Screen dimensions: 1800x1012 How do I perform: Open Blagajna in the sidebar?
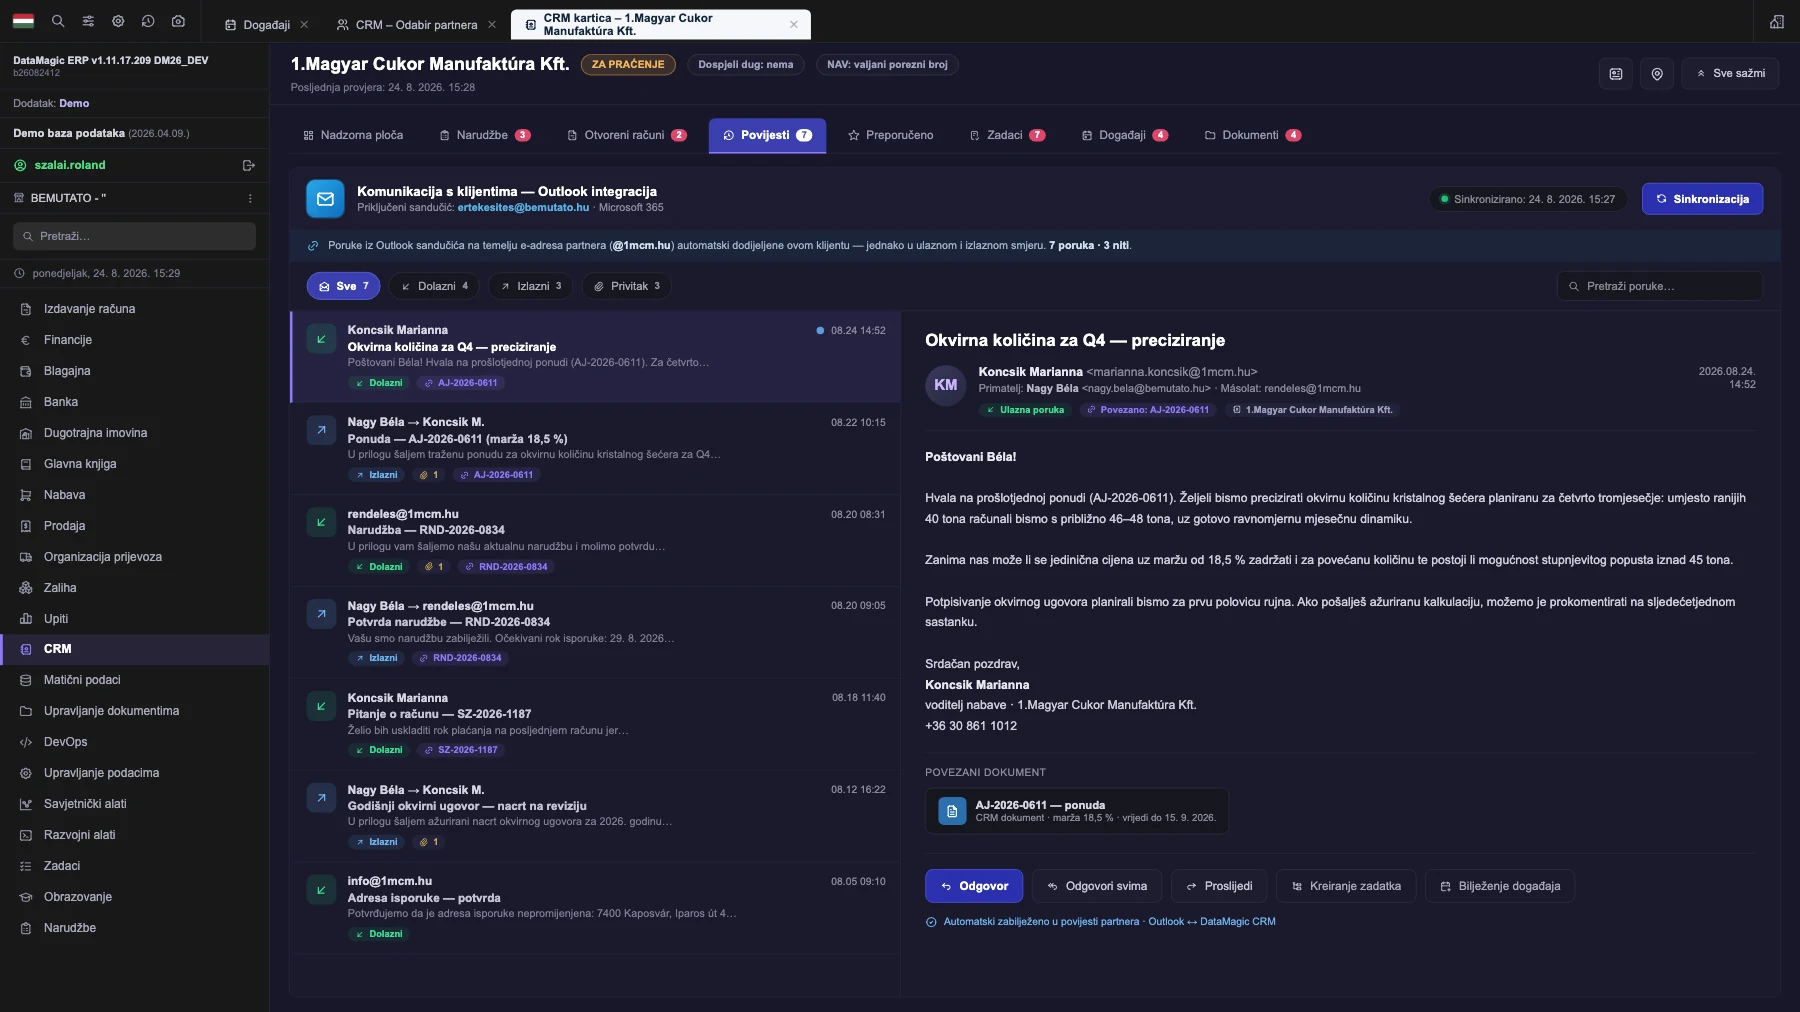pyautogui.click(x=134, y=371)
